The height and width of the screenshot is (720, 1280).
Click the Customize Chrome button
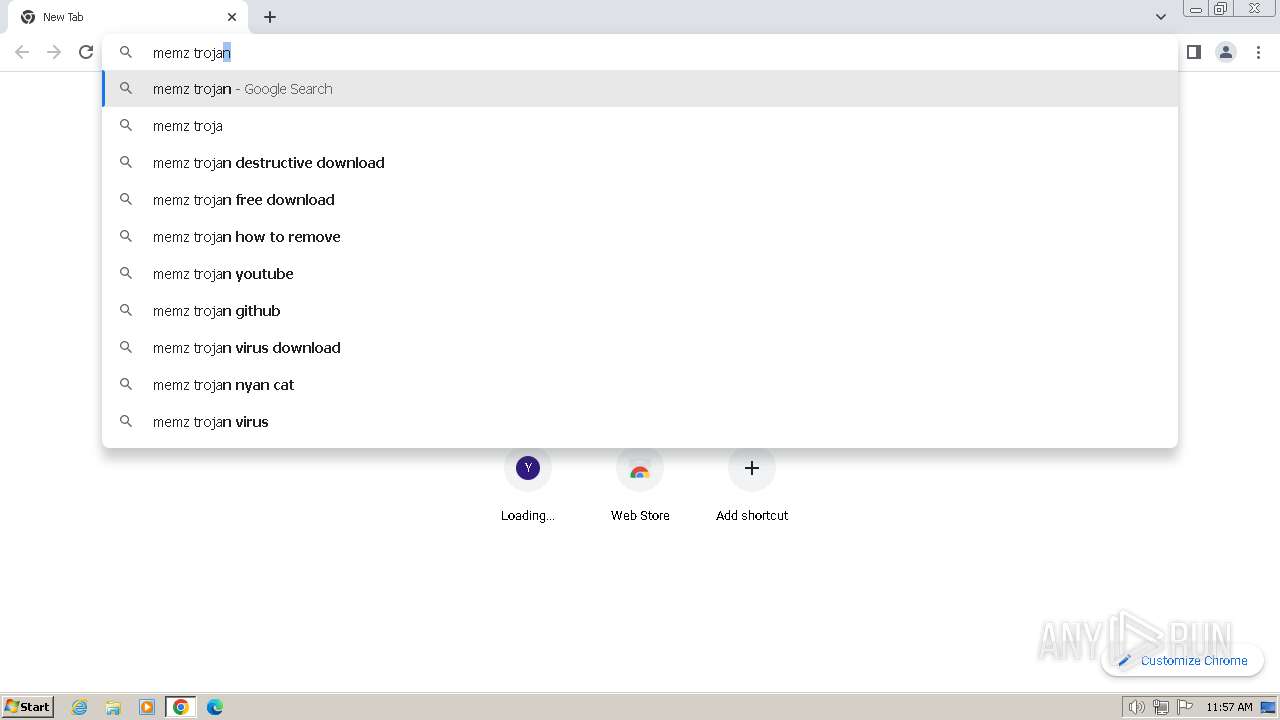click(x=1182, y=660)
